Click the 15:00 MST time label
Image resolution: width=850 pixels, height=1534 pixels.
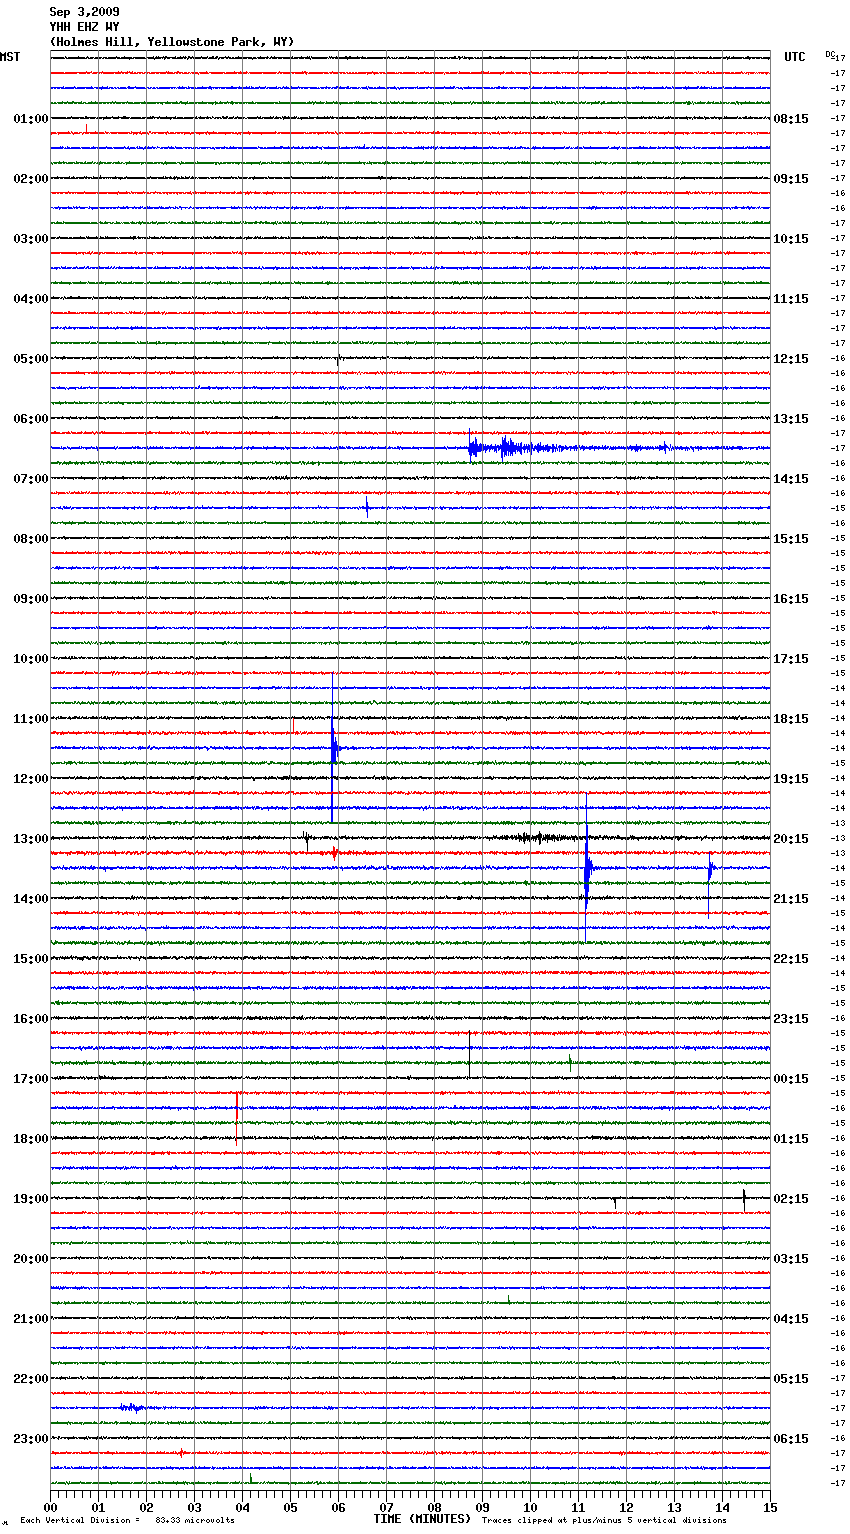click(x=31, y=959)
